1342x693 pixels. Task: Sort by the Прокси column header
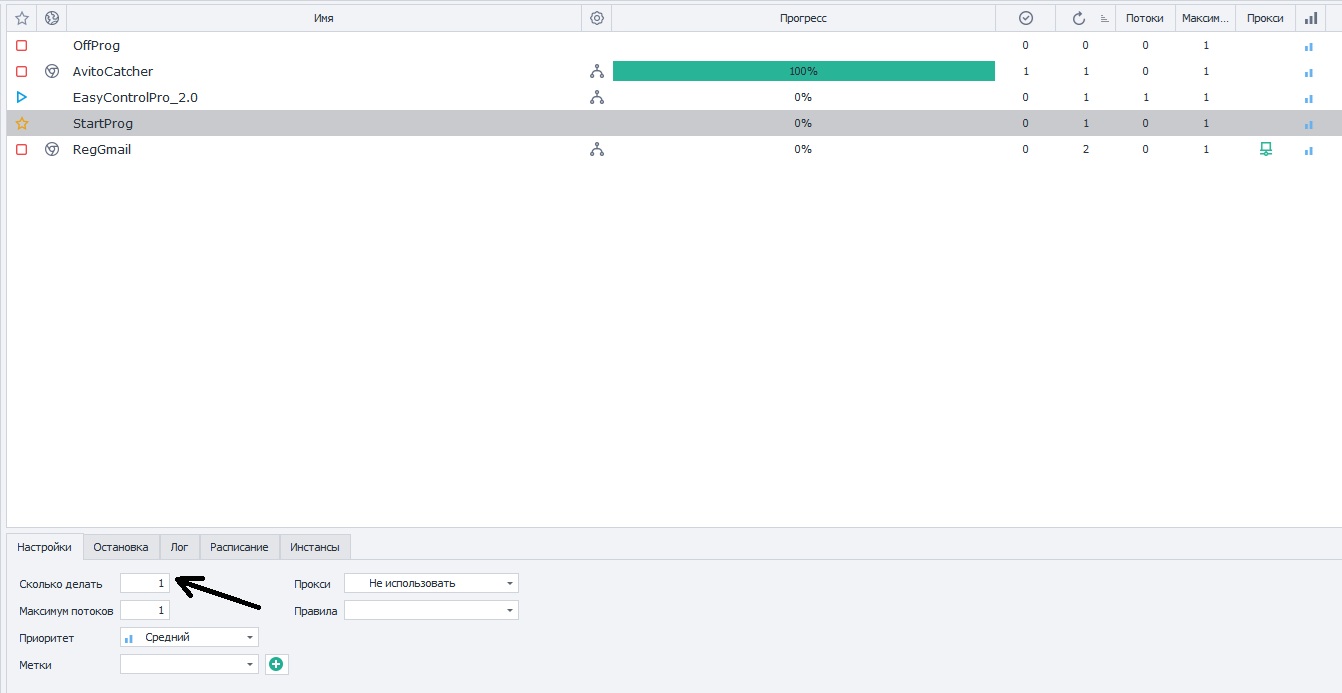coord(1265,18)
